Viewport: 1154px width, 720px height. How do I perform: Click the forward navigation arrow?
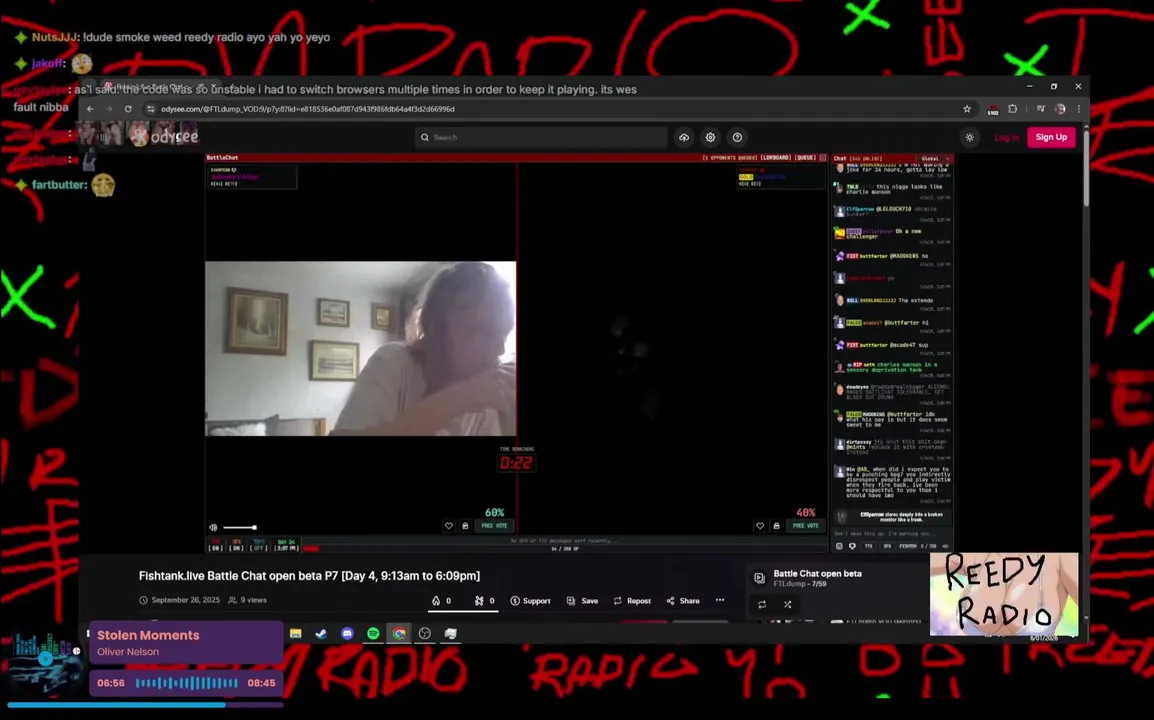109,109
